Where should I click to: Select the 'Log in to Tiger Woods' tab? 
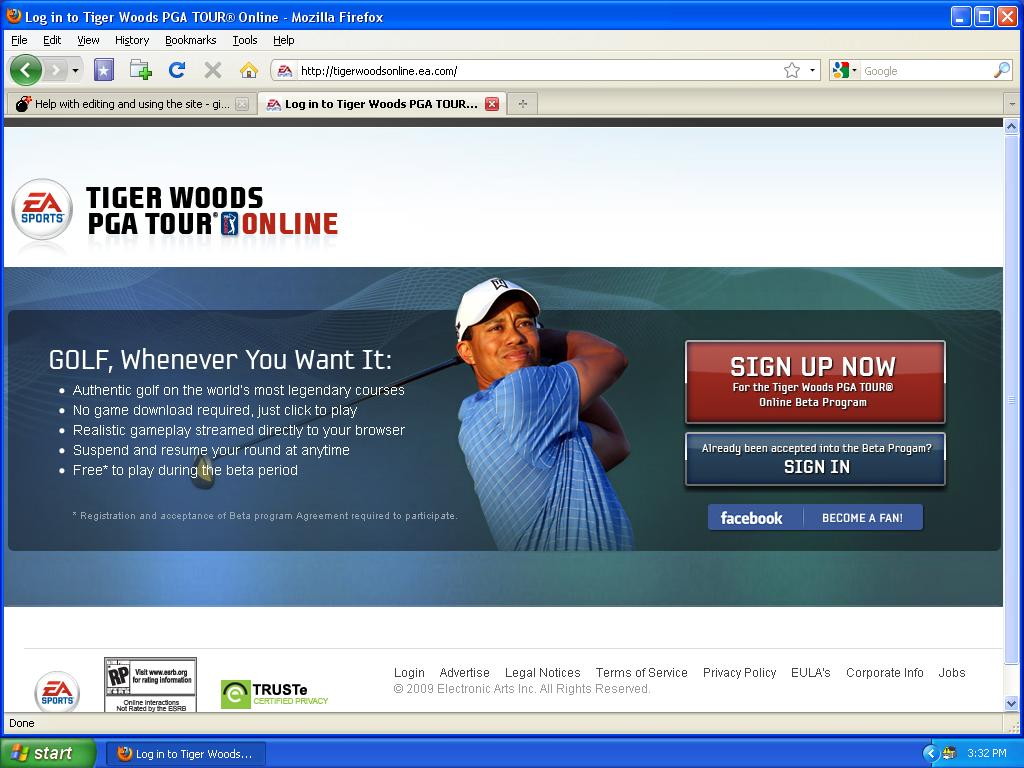click(x=380, y=104)
